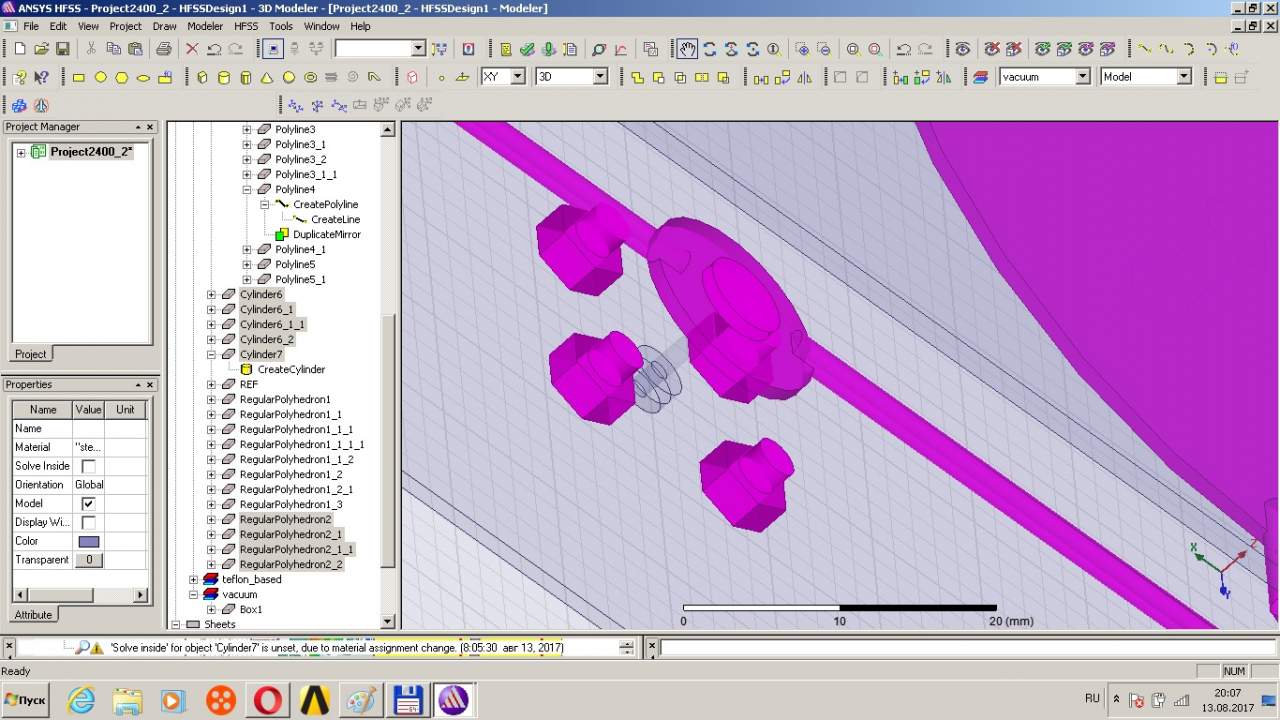Select Cylinder7 in the model tree
This screenshot has height=720, width=1280.
(261, 355)
